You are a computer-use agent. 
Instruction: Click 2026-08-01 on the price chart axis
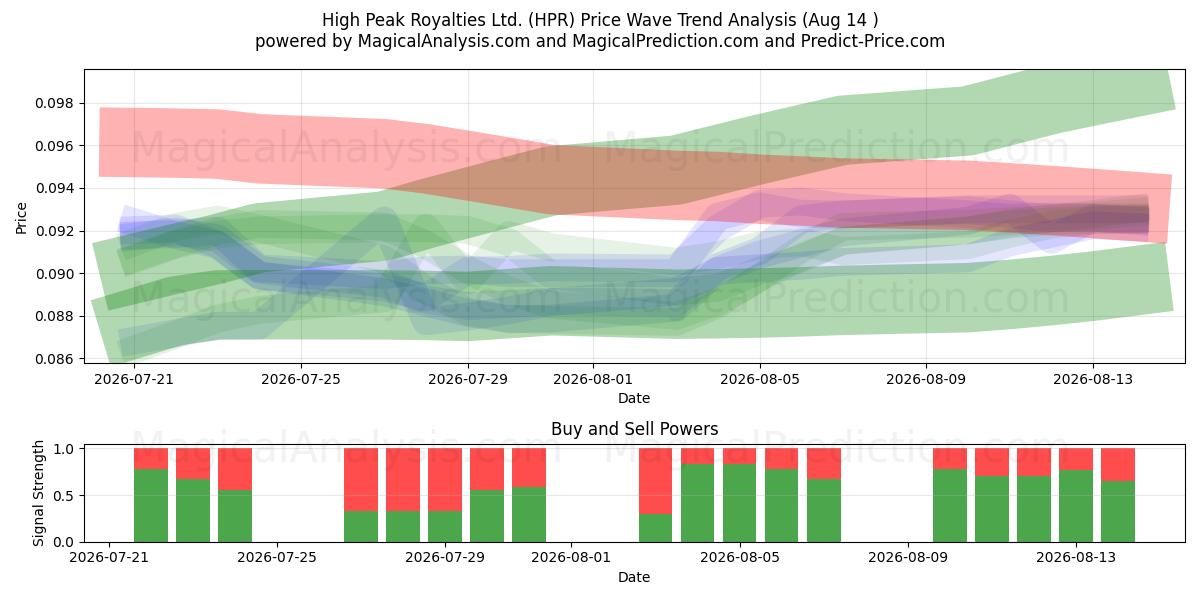click(593, 379)
